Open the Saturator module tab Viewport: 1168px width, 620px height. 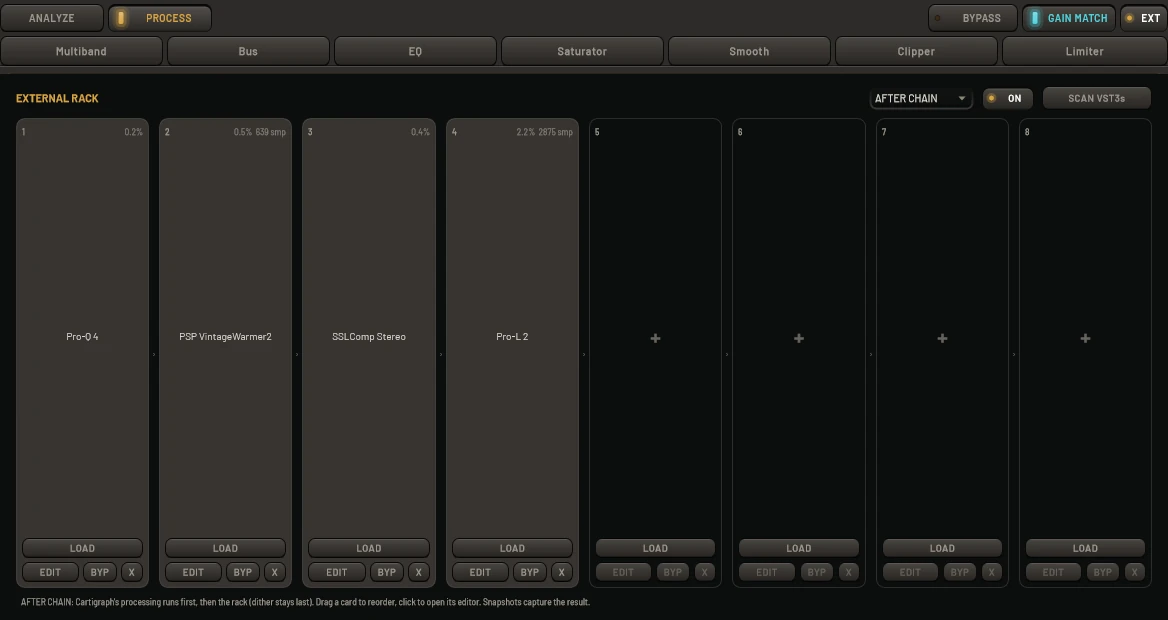[582, 51]
